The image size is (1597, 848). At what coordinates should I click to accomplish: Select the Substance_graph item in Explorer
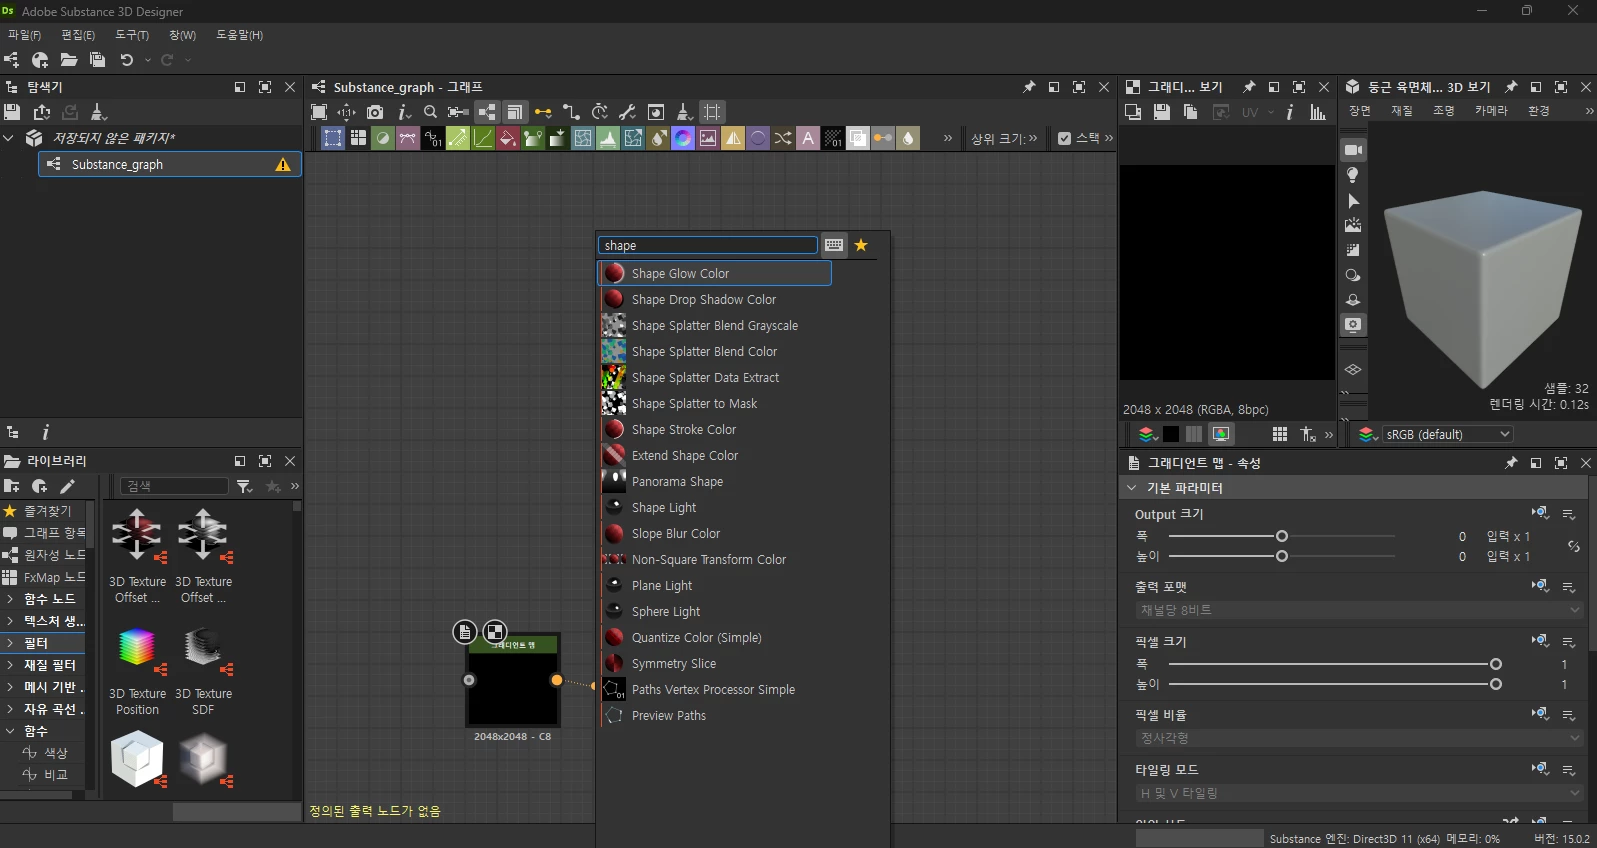169,164
